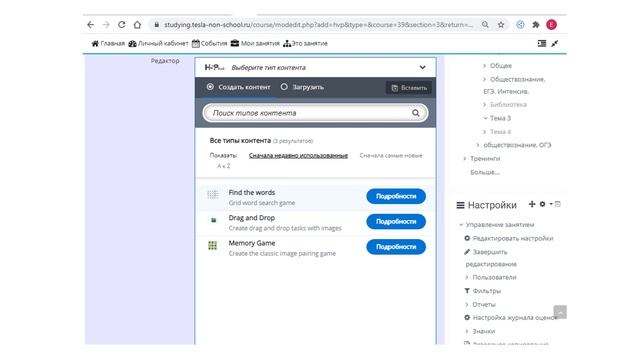This screenshot has height=360, width=640.
Task: Open the browser profile avatar
Action: coord(551,24)
